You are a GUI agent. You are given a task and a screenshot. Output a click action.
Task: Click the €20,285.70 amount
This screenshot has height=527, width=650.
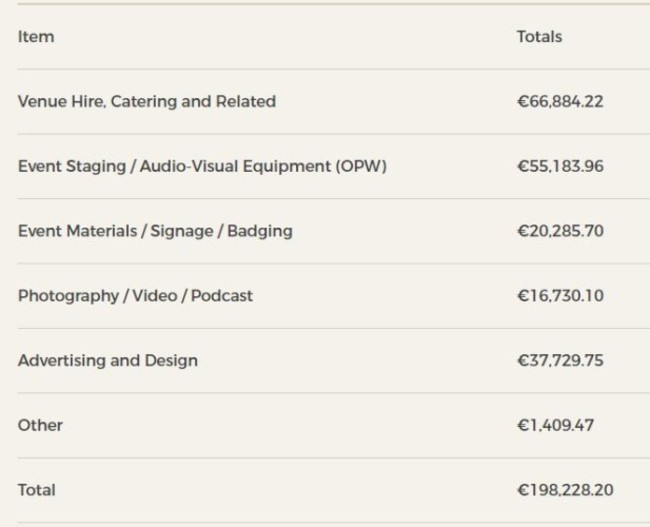pos(560,231)
